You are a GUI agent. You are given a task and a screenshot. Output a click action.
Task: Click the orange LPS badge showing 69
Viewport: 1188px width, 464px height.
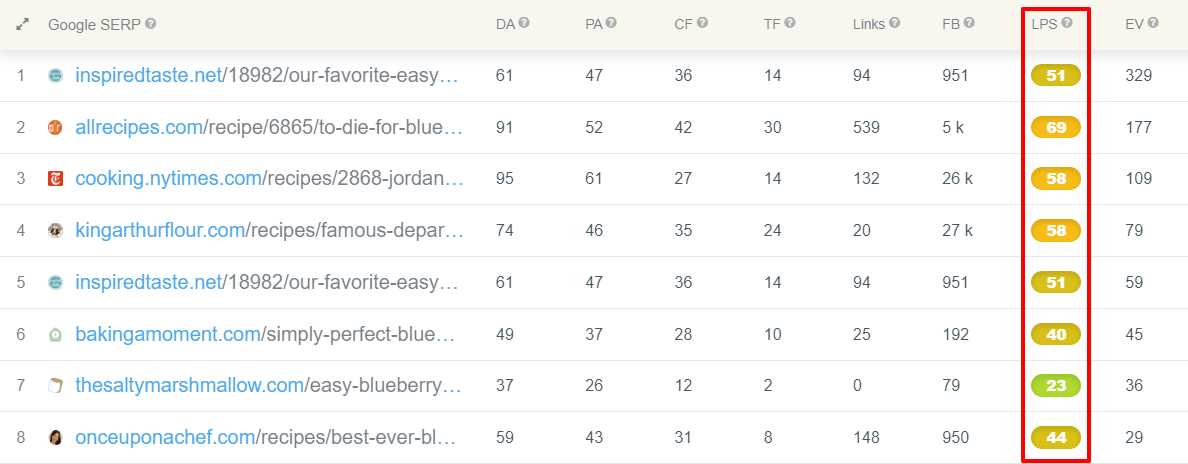pyautogui.click(x=1055, y=127)
